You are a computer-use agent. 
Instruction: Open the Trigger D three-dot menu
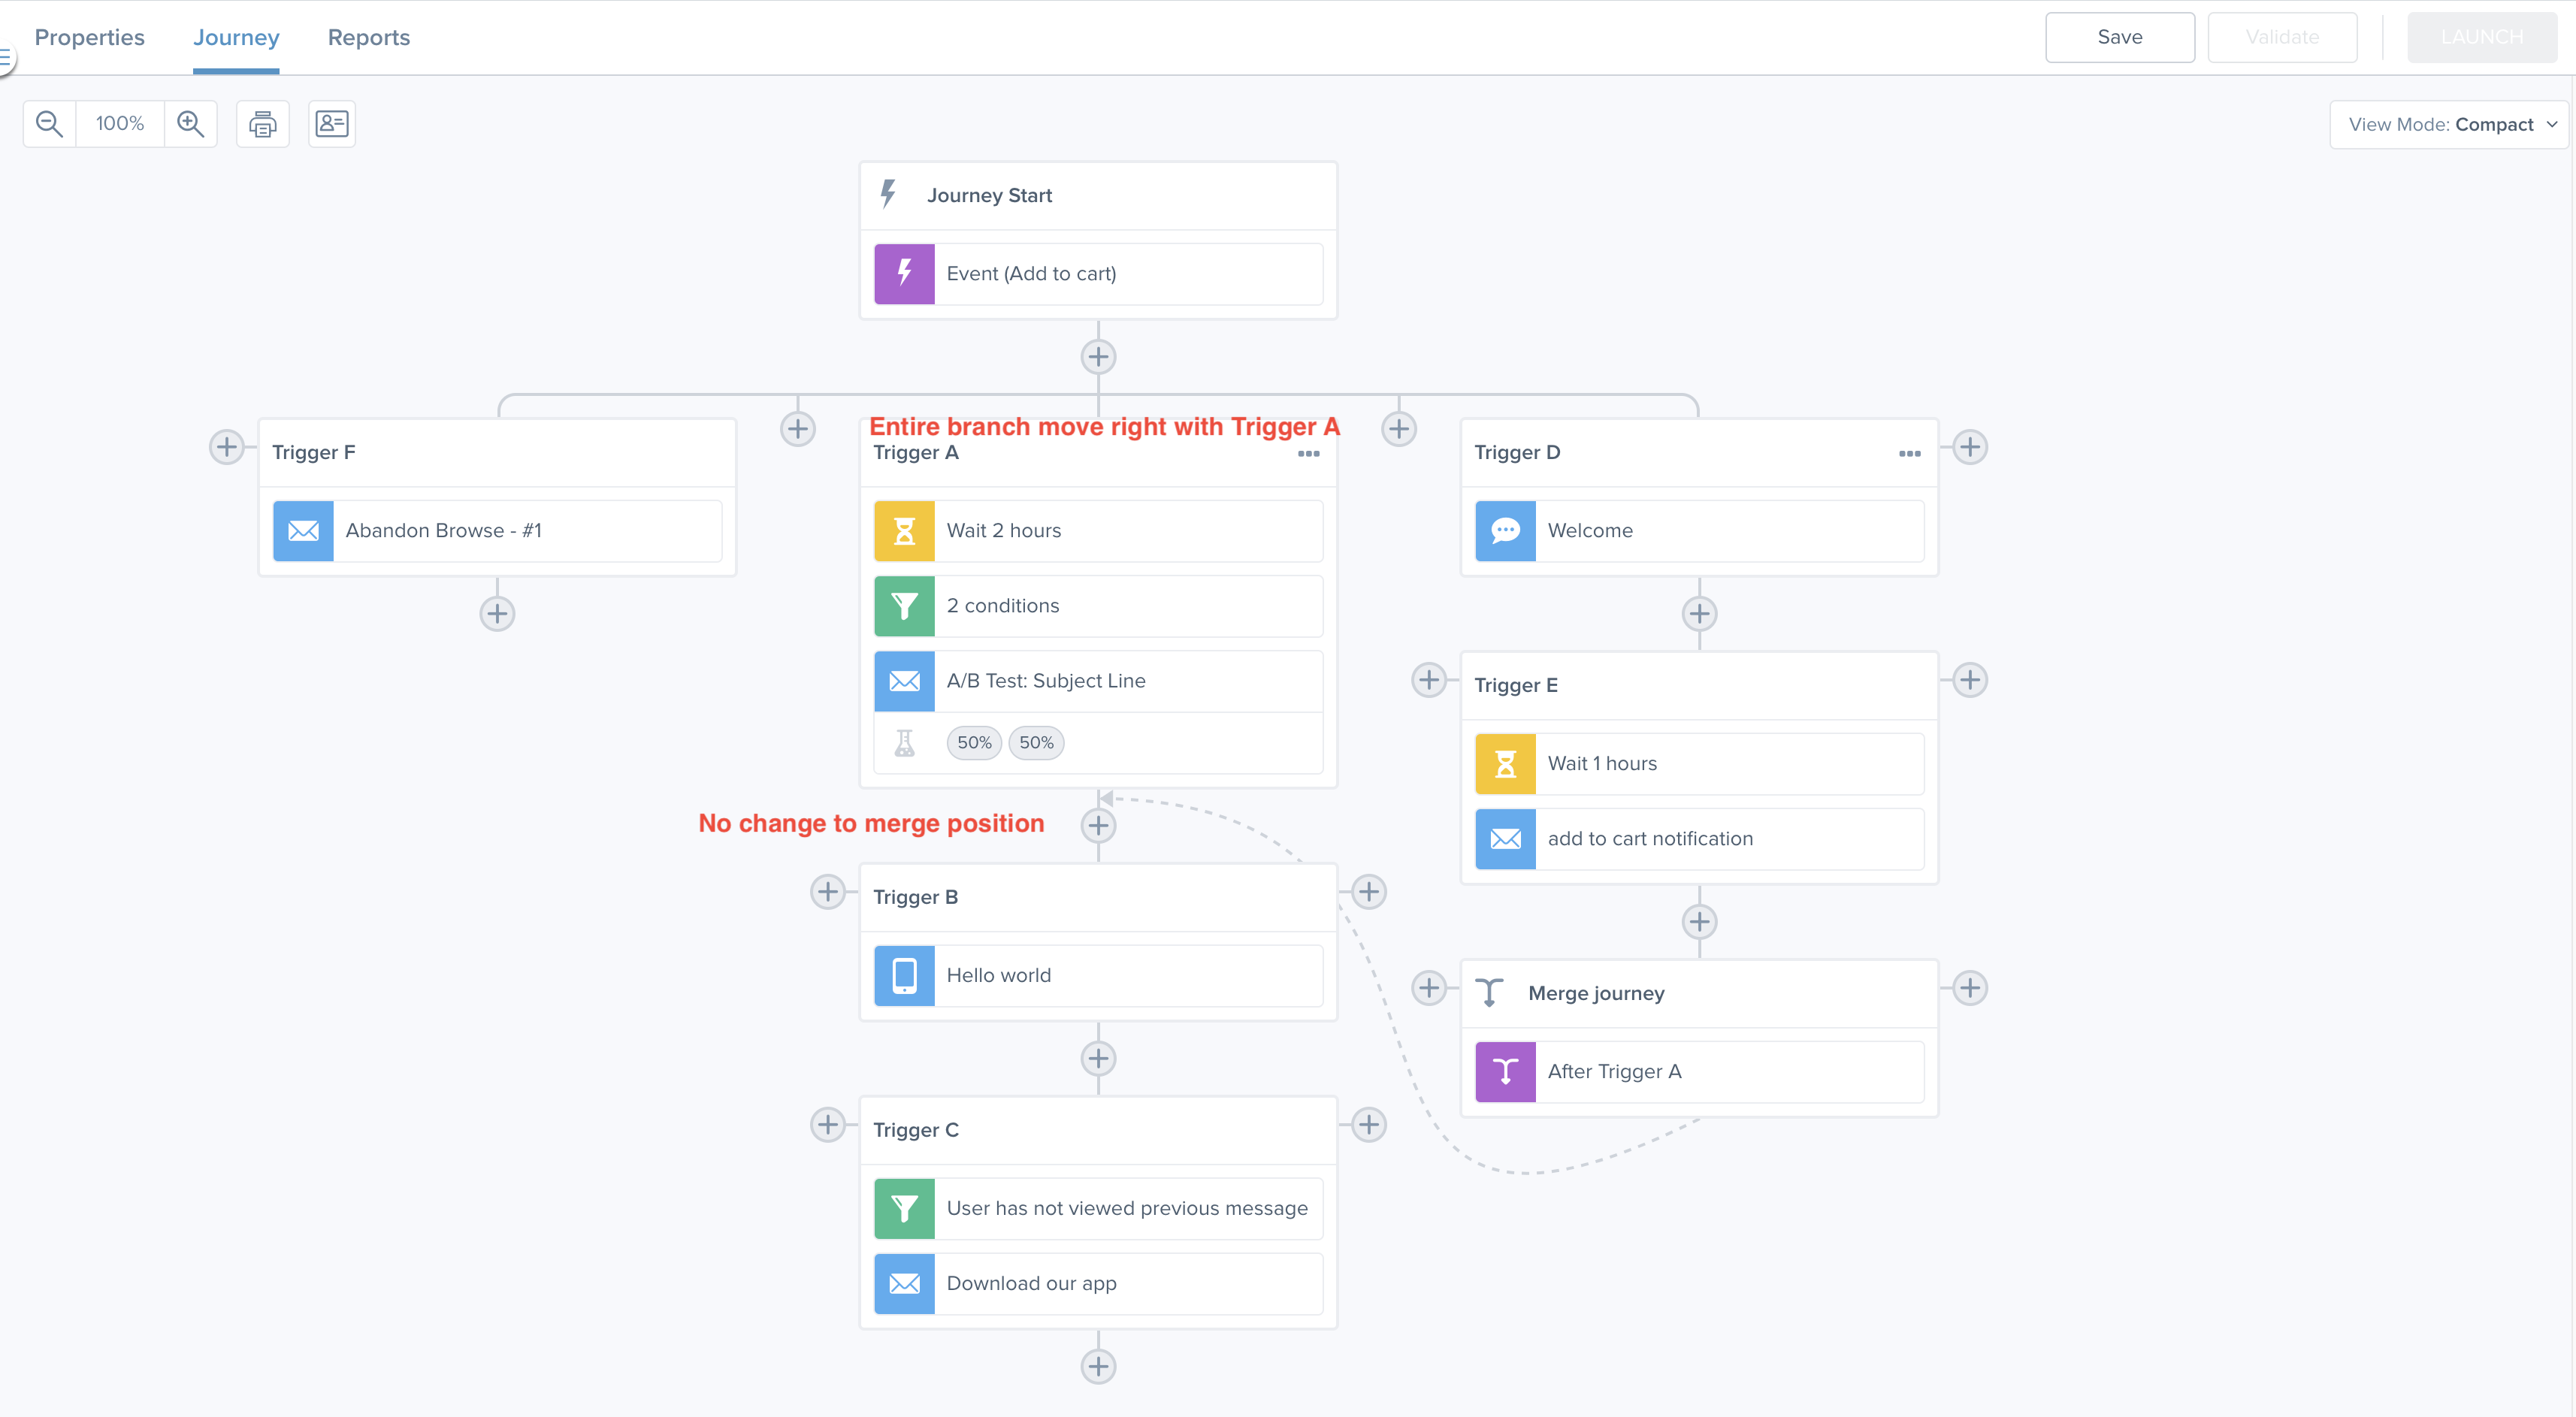tap(1909, 454)
